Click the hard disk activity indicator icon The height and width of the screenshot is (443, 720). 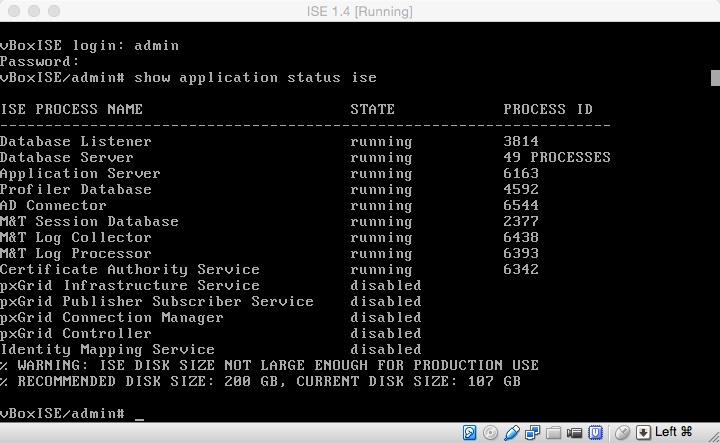coord(469,432)
